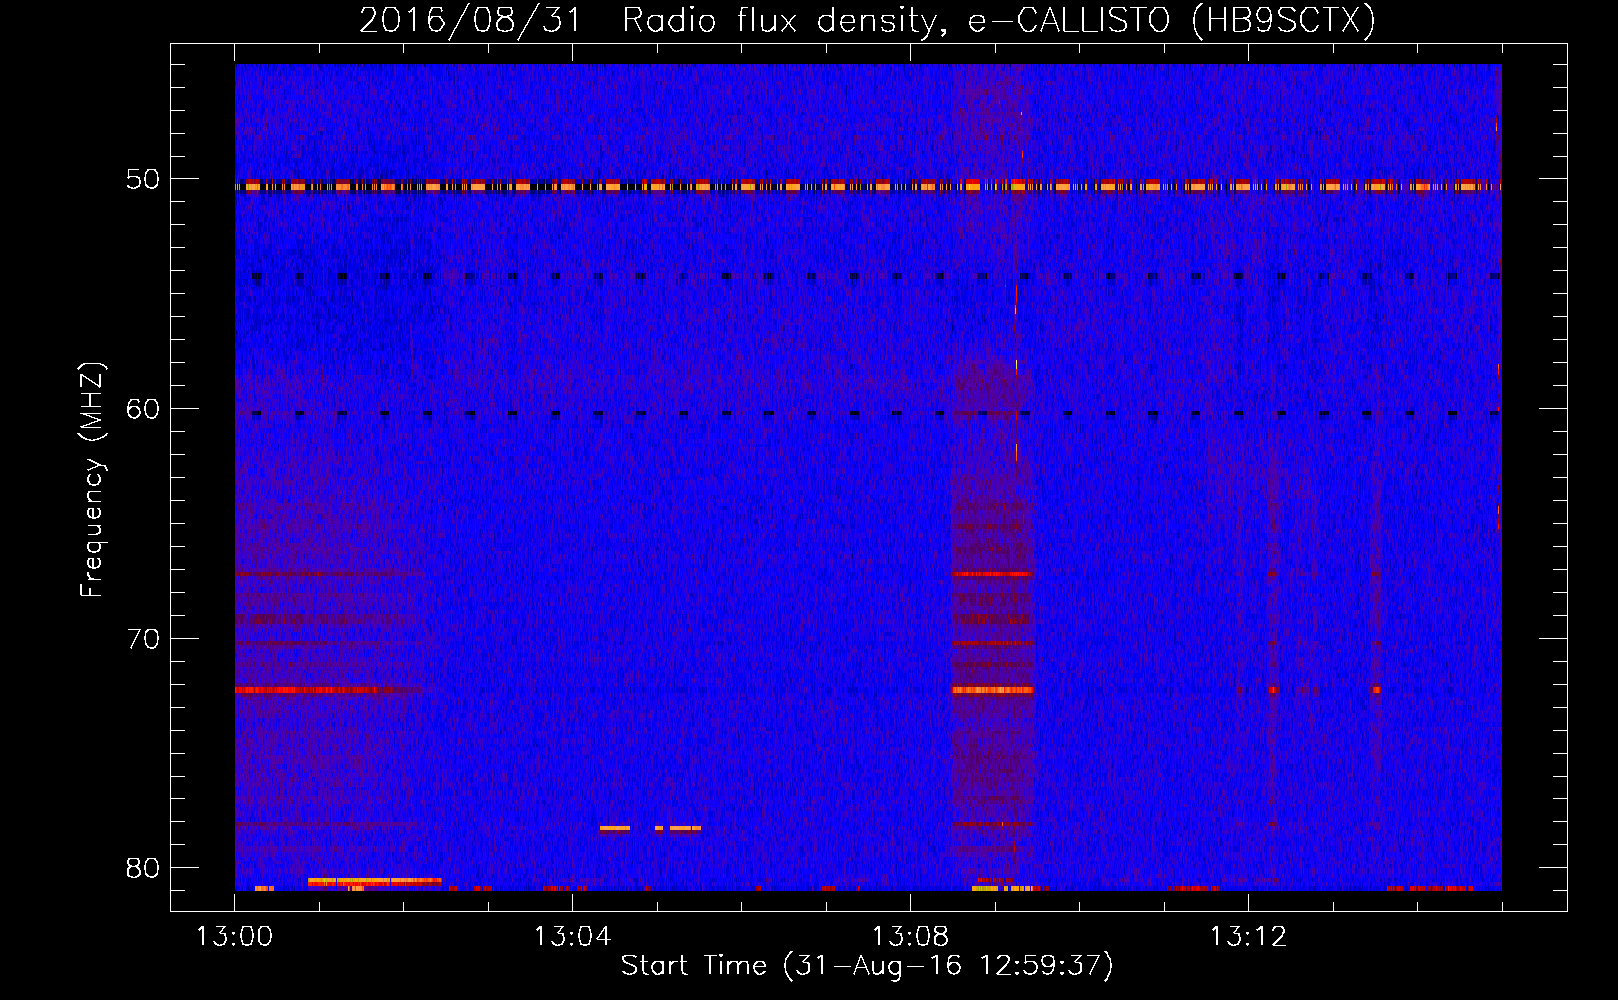The height and width of the screenshot is (1000, 1618).
Task: Click the date '2016/08/31' in the title
Action: [x=470, y=21]
